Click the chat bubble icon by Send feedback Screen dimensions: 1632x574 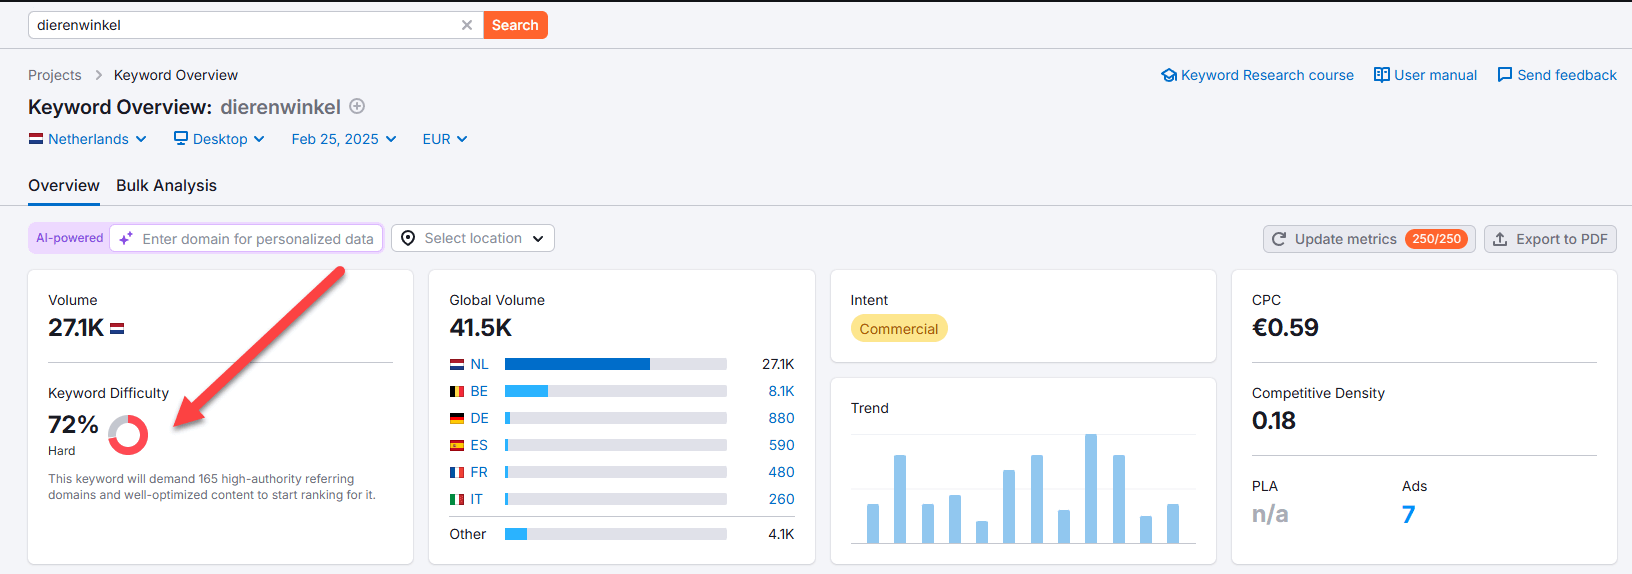point(1505,75)
